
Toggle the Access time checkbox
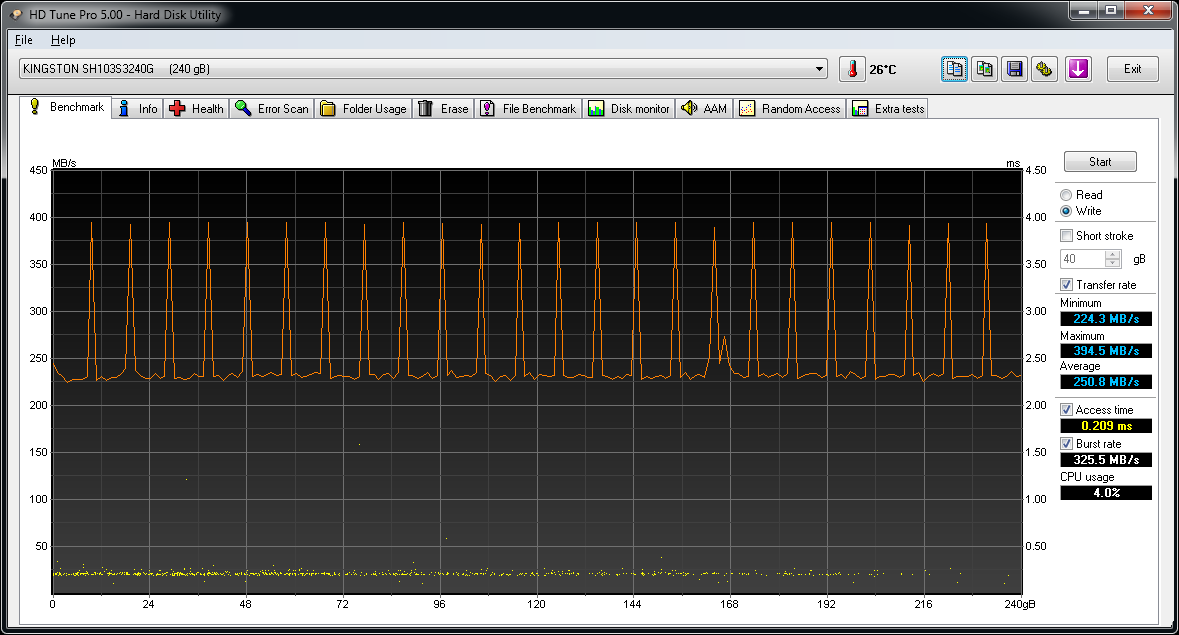[1066, 410]
